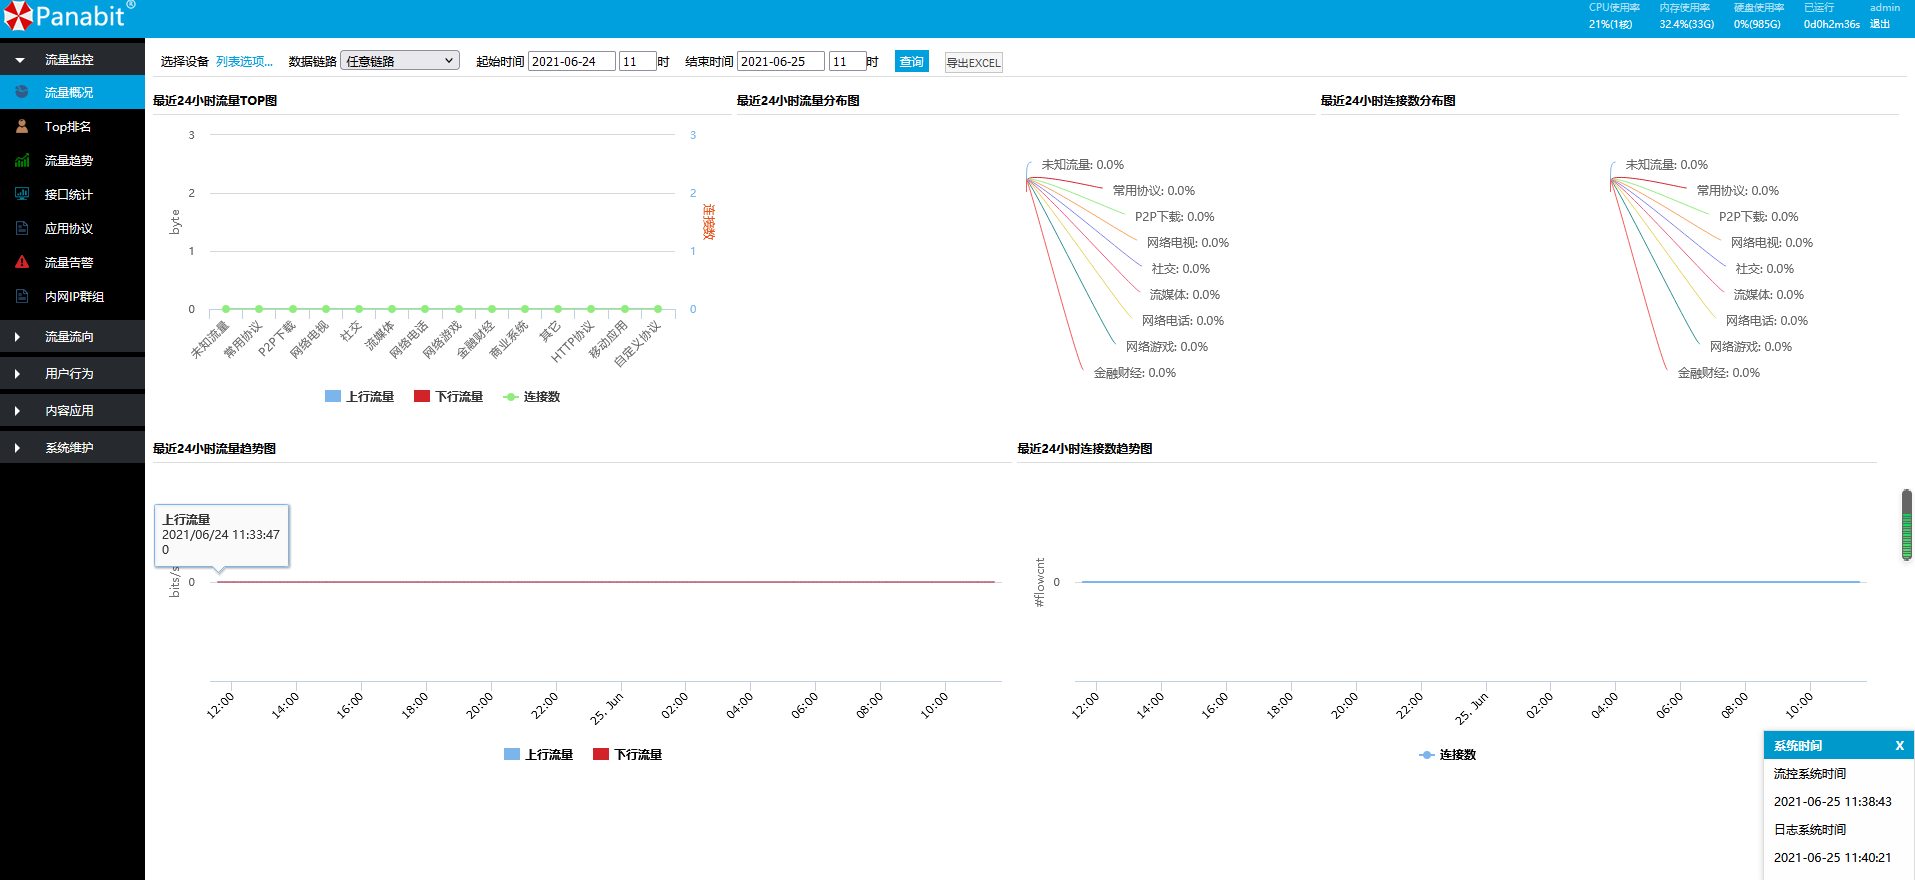Toggle 下行流量 legend in TOP chart
This screenshot has height=880, width=1915.
pos(448,397)
